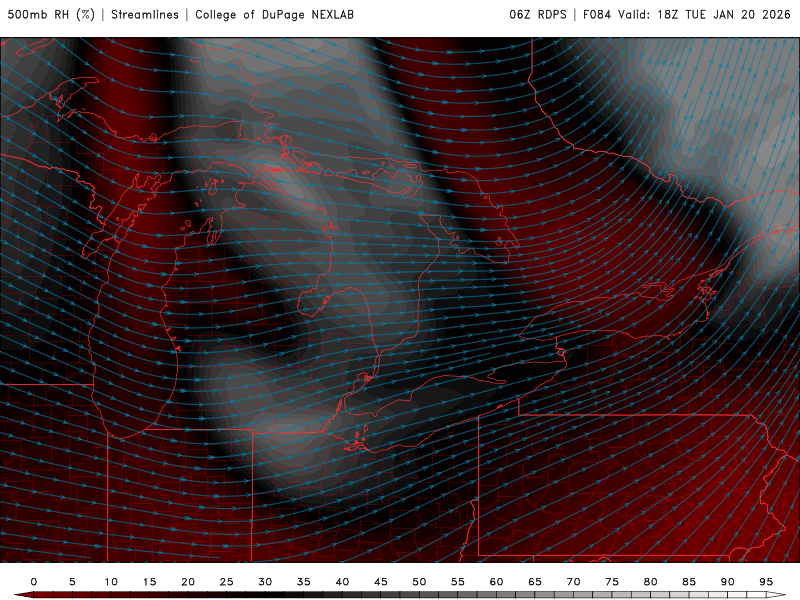Screen dimensions: 800x600
Task: Select the "10" label on the humidity scale
Action: point(111,582)
